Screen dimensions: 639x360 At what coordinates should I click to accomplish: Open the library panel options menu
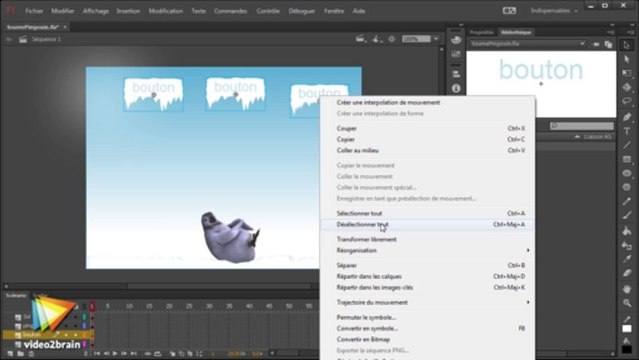[610, 32]
